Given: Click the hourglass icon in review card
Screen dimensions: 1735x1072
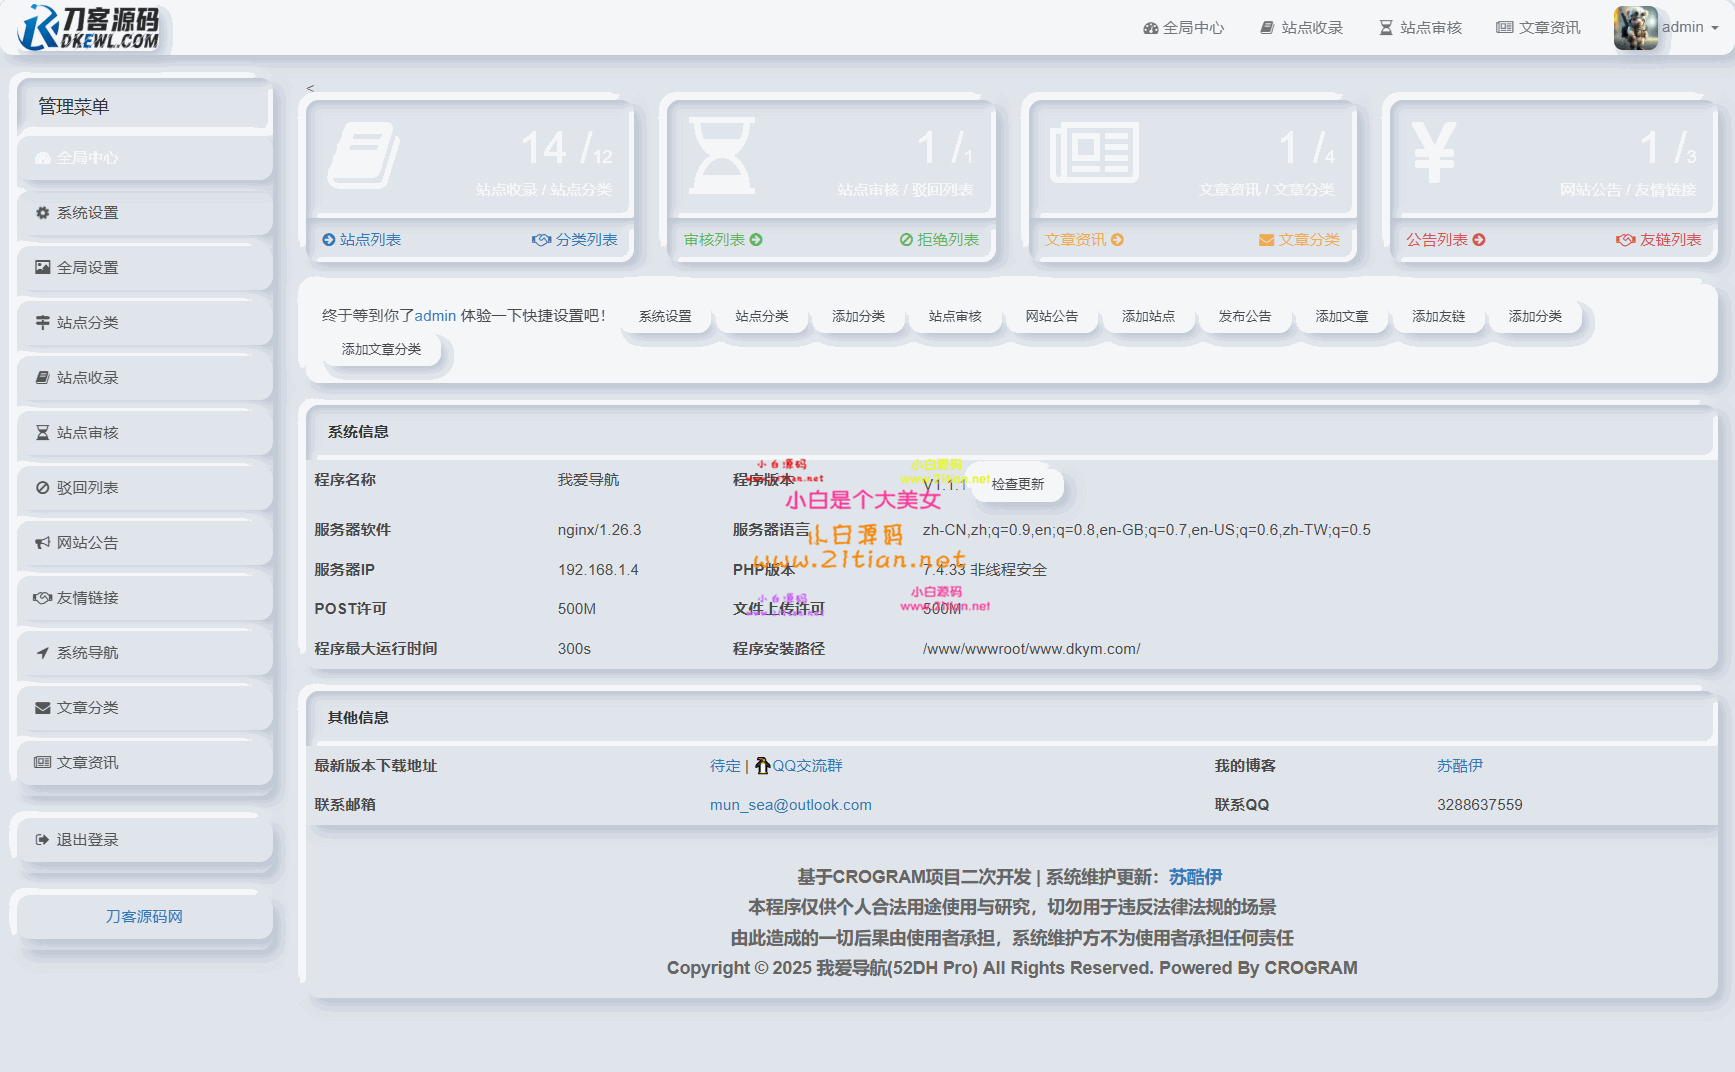Looking at the screenshot, I should coord(722,155).
